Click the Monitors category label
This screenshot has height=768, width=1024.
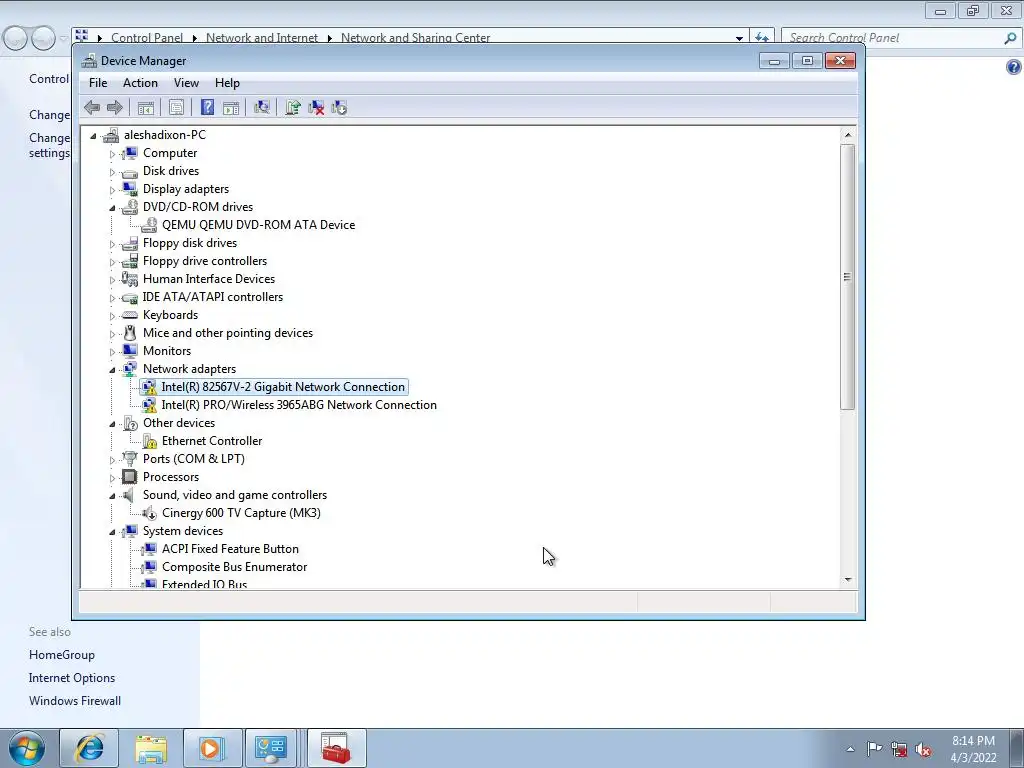click(x=167, y=351)
